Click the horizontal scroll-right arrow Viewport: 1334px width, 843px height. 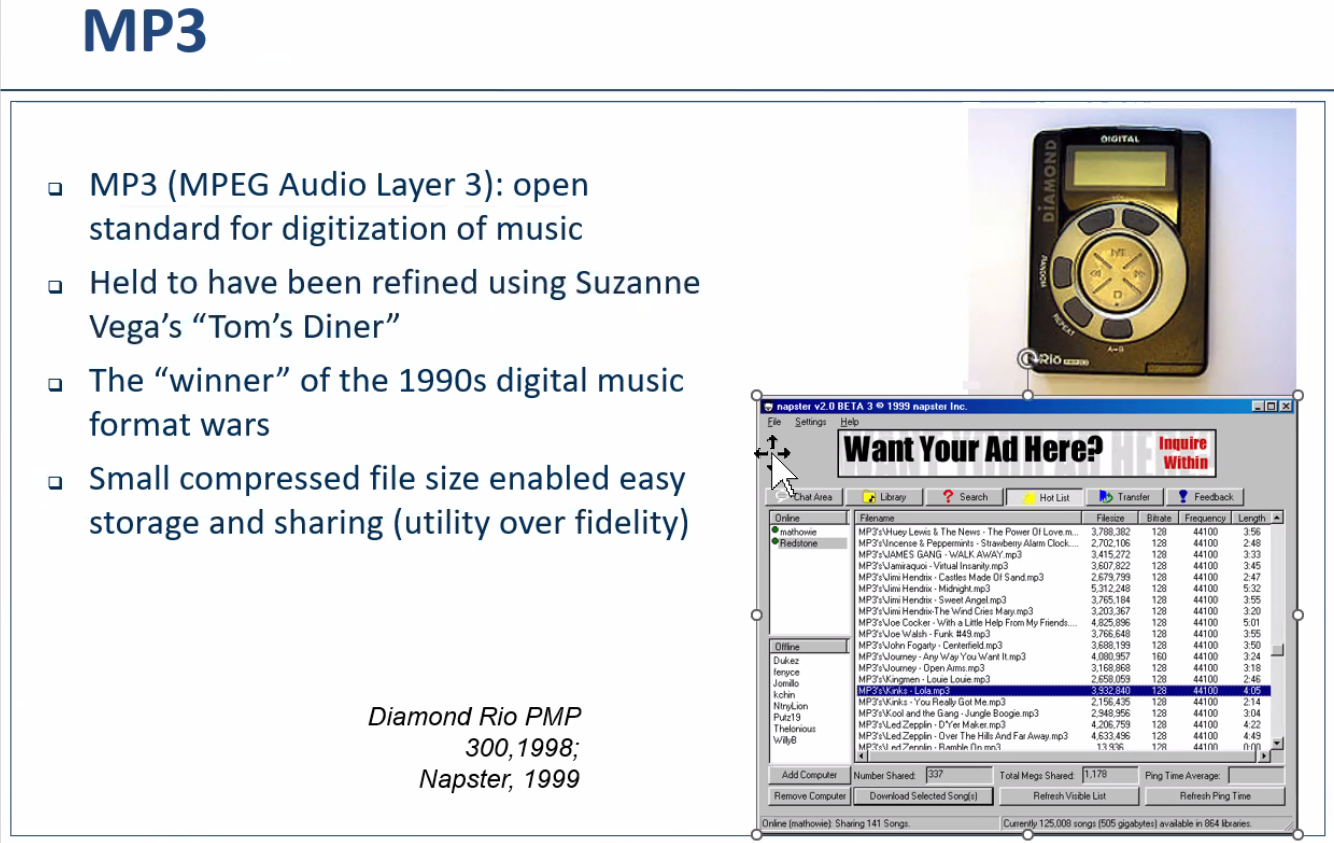tap(1265, 755)
